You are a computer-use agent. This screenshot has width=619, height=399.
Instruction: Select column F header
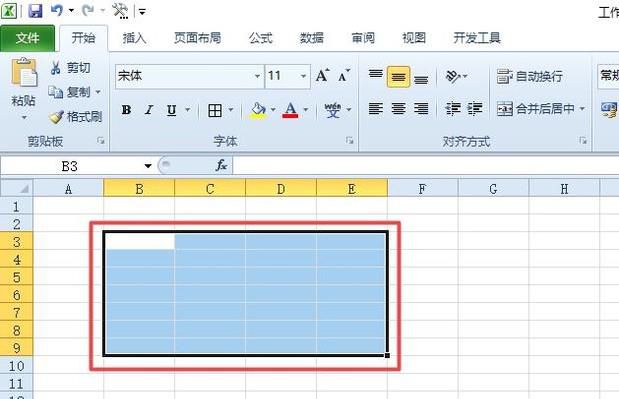[x=422, y=188]
